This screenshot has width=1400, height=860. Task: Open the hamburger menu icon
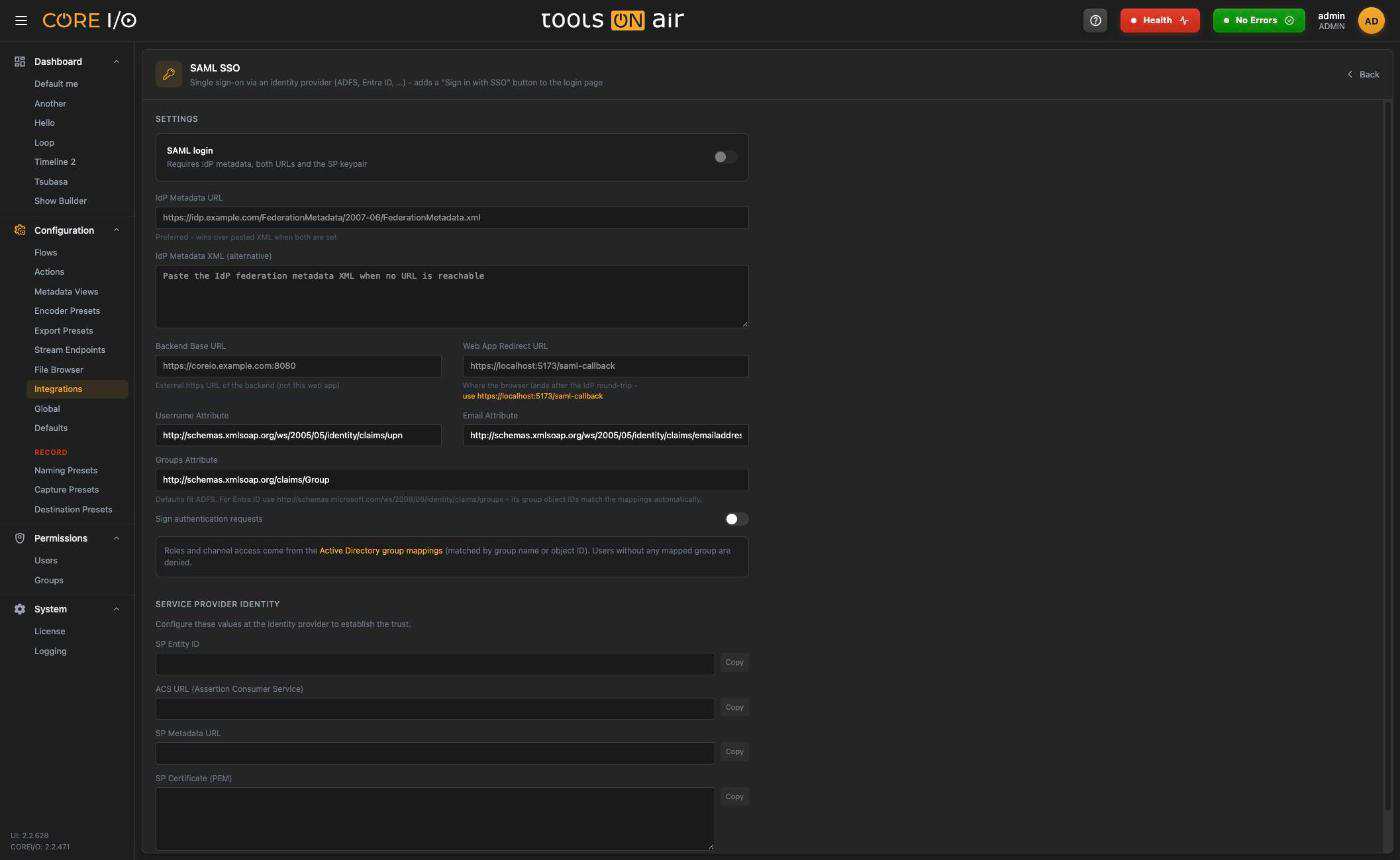pos(21,20)
